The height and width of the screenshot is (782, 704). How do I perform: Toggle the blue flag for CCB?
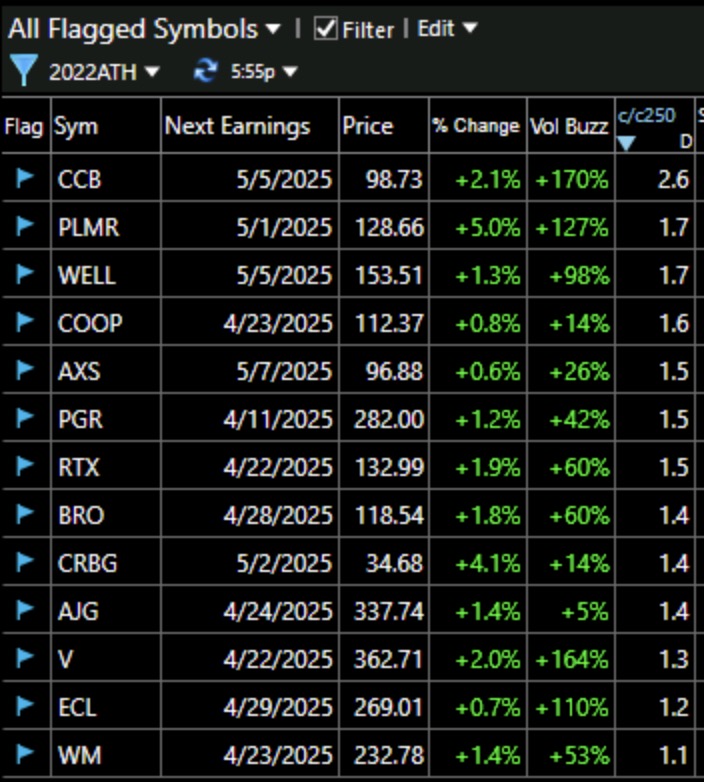point(25,178)
